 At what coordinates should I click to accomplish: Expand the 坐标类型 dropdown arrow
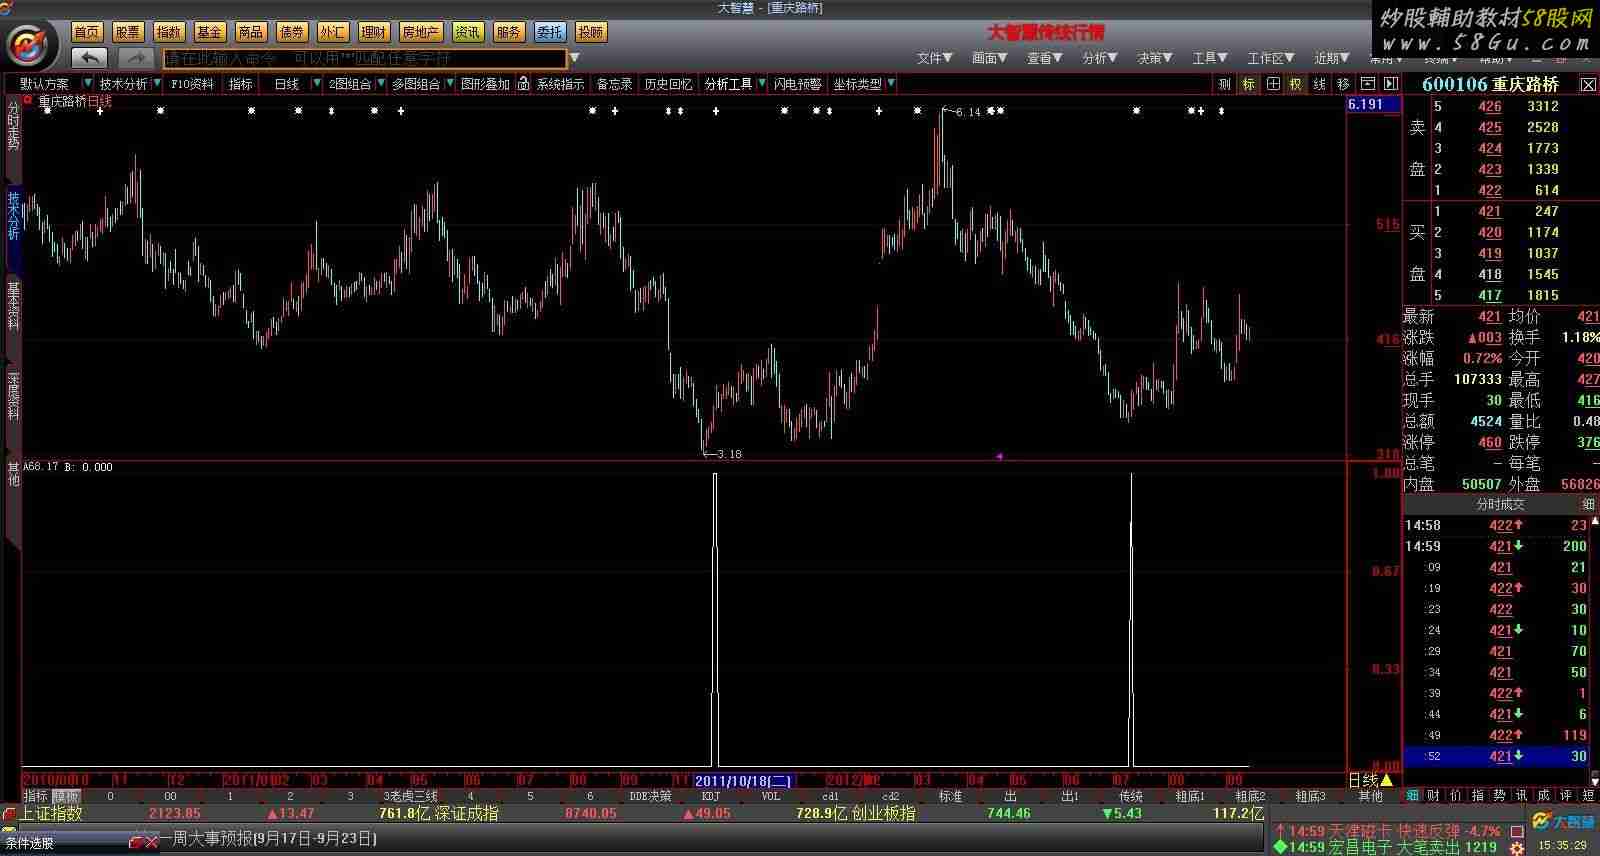pyautogui.click(x=890, y=84)
